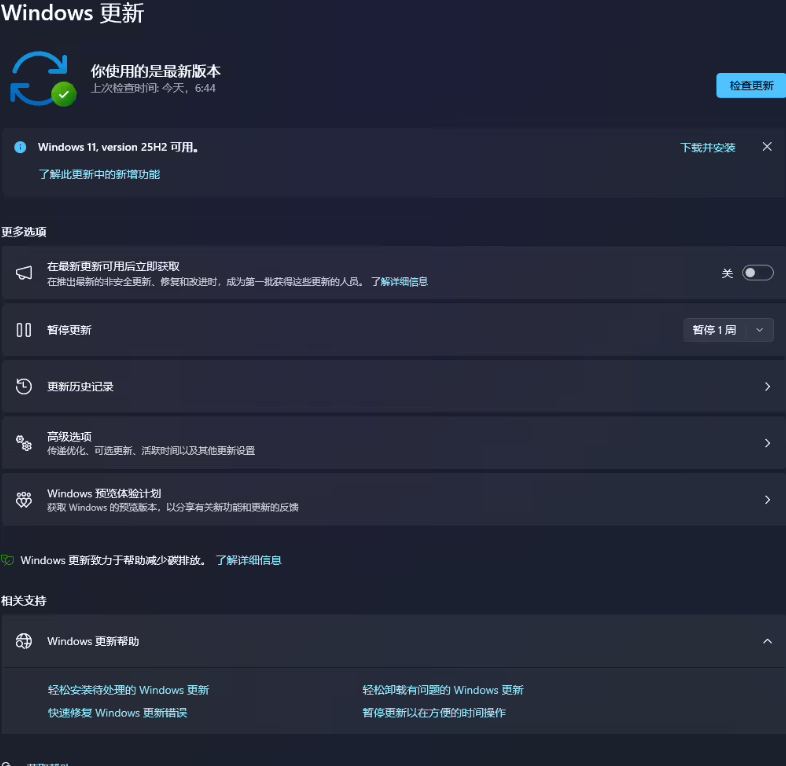Enable the get latest updates toggle switch
The width and height of the screenshot is (786, 766).
click(x=757, y=273)
